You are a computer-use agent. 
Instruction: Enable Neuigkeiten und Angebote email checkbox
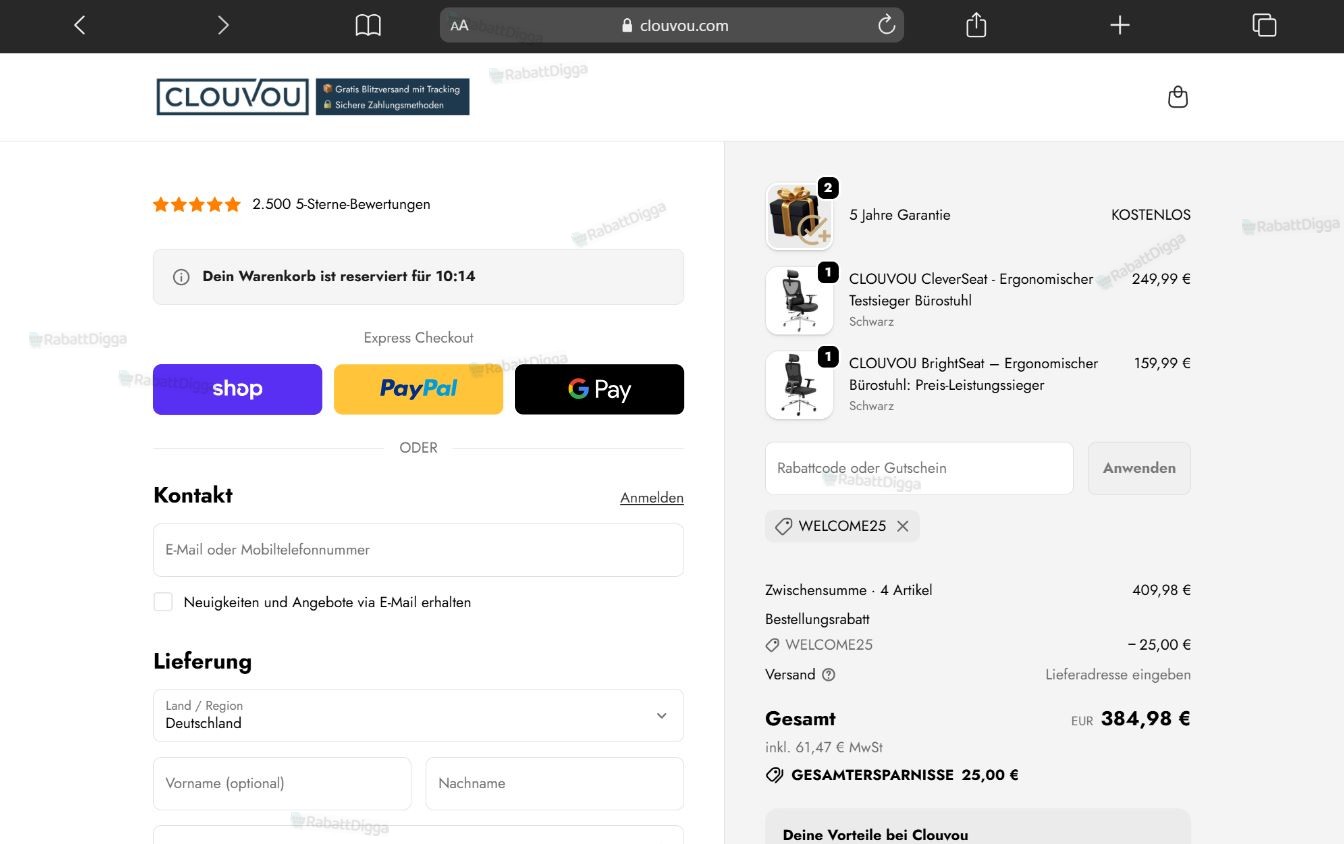pyautogui.click(x=163, y=602)
